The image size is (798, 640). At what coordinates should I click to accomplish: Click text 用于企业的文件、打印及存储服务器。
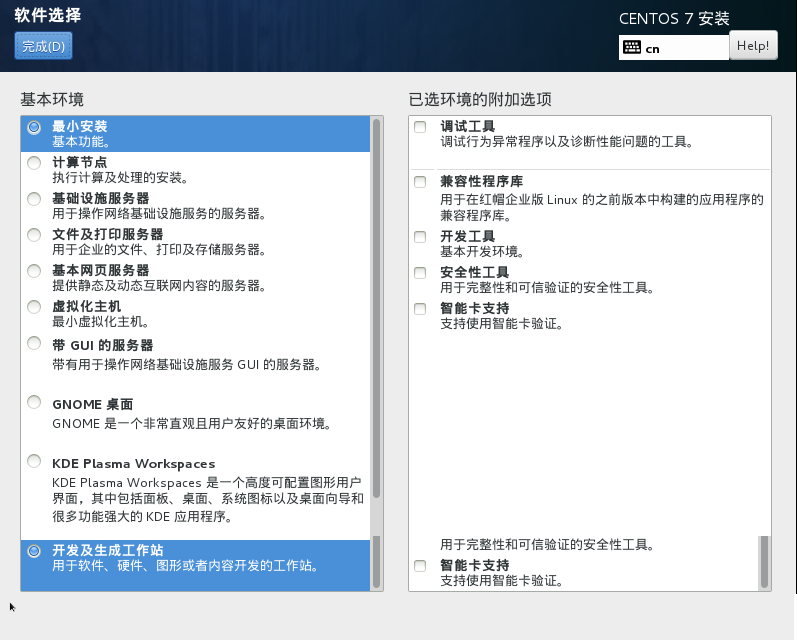pos(160,250)
